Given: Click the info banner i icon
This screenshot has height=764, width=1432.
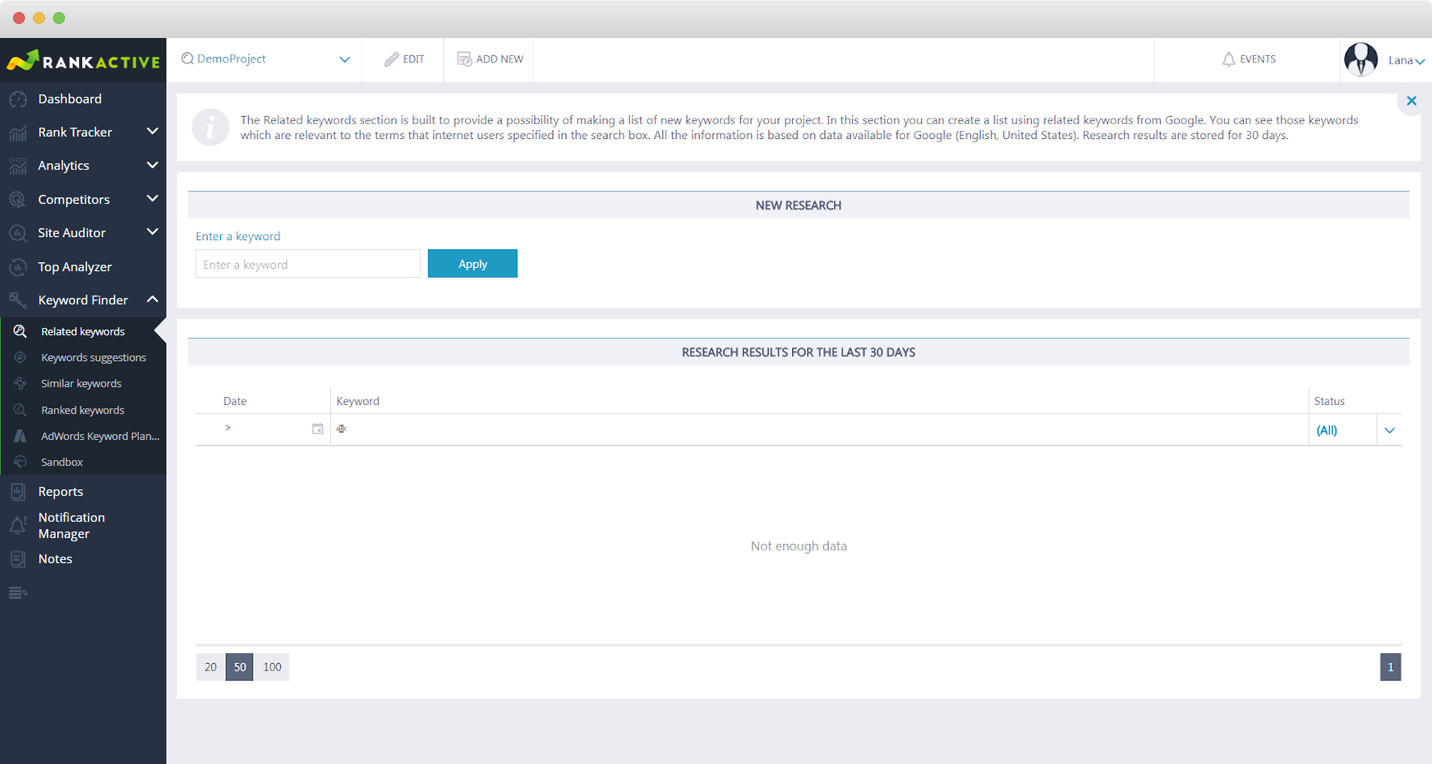Looking at the screenshot, I should (210, 127).
